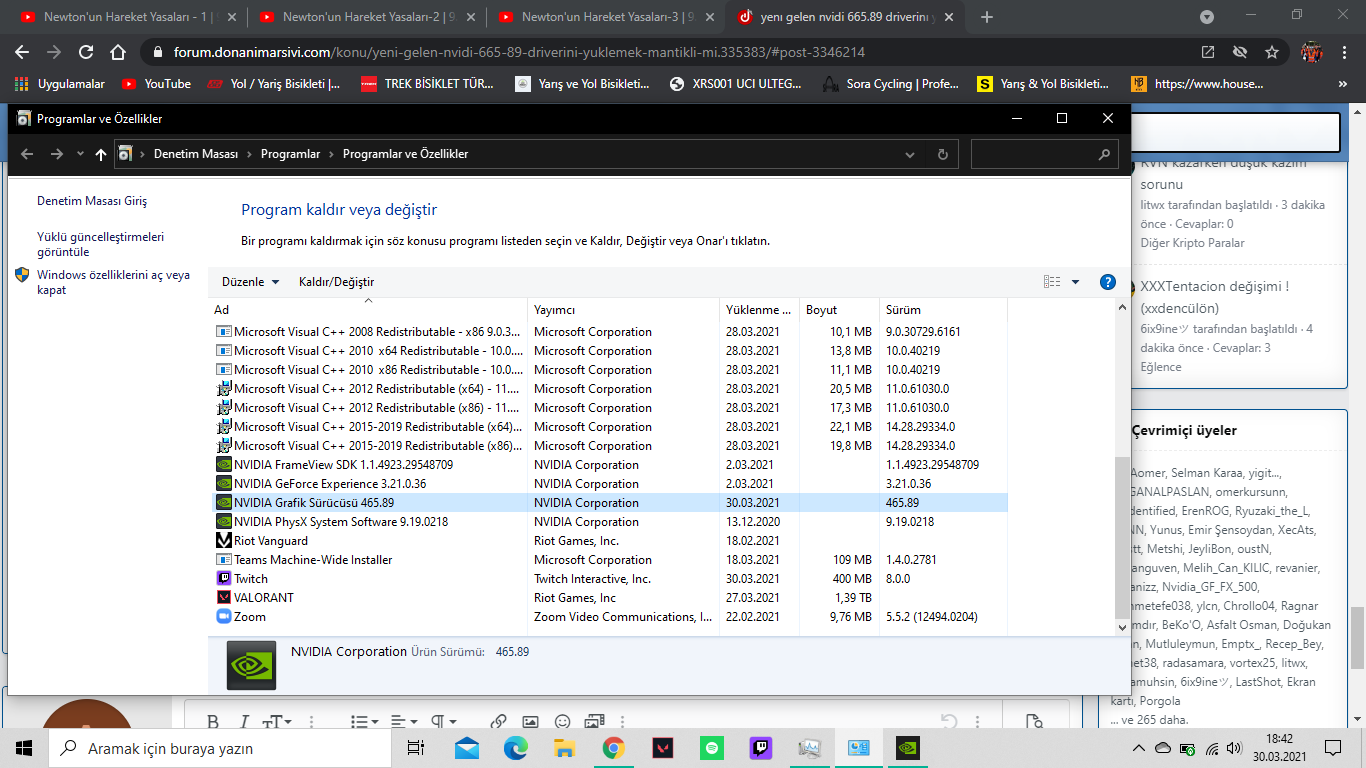Select the Riot Vanguard entry
The height and width of the screenshot is (768, 1366).
611,541
